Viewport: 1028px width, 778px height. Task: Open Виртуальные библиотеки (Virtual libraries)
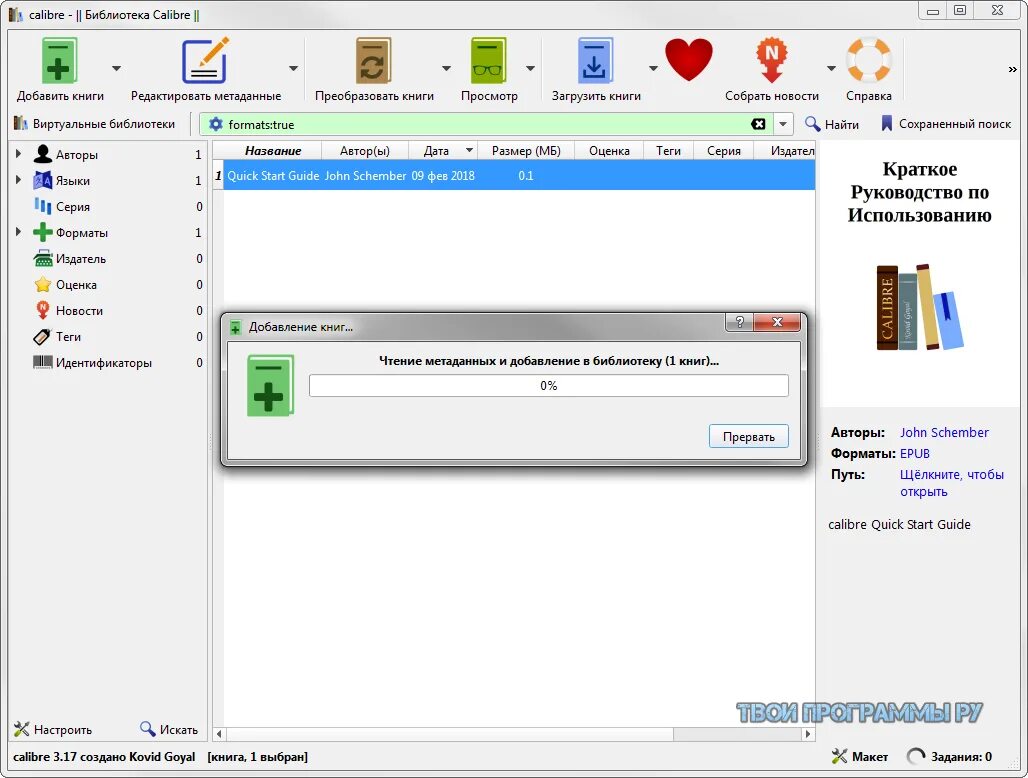point(94,123)
